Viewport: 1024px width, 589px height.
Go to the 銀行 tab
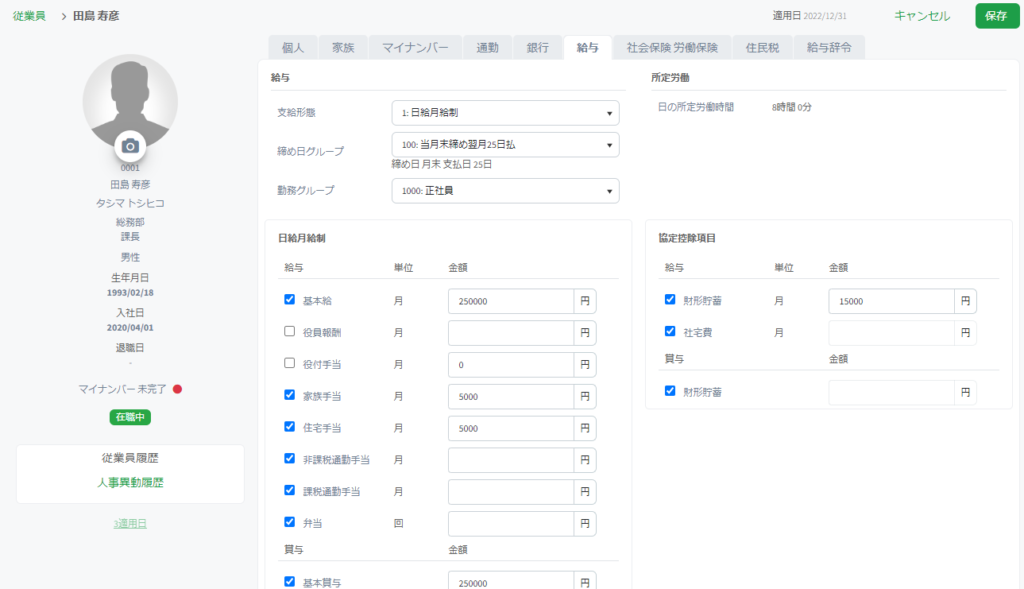537,48
